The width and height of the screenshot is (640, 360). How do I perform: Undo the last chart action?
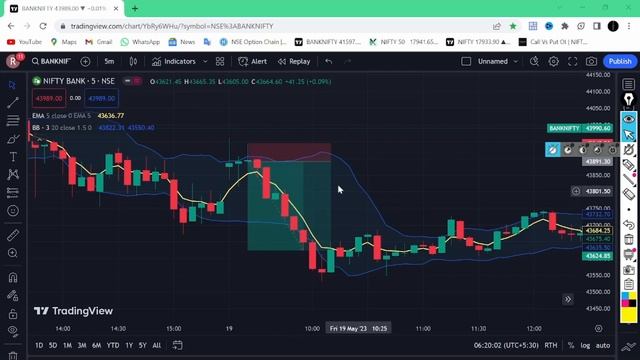329,61
